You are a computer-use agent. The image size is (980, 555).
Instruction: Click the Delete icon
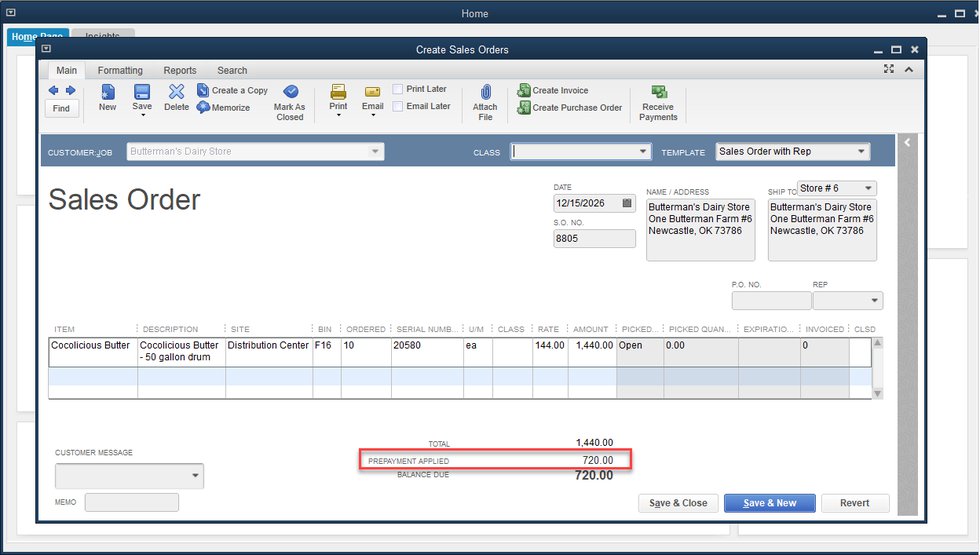pyautogui.click(x=176, y=92)
